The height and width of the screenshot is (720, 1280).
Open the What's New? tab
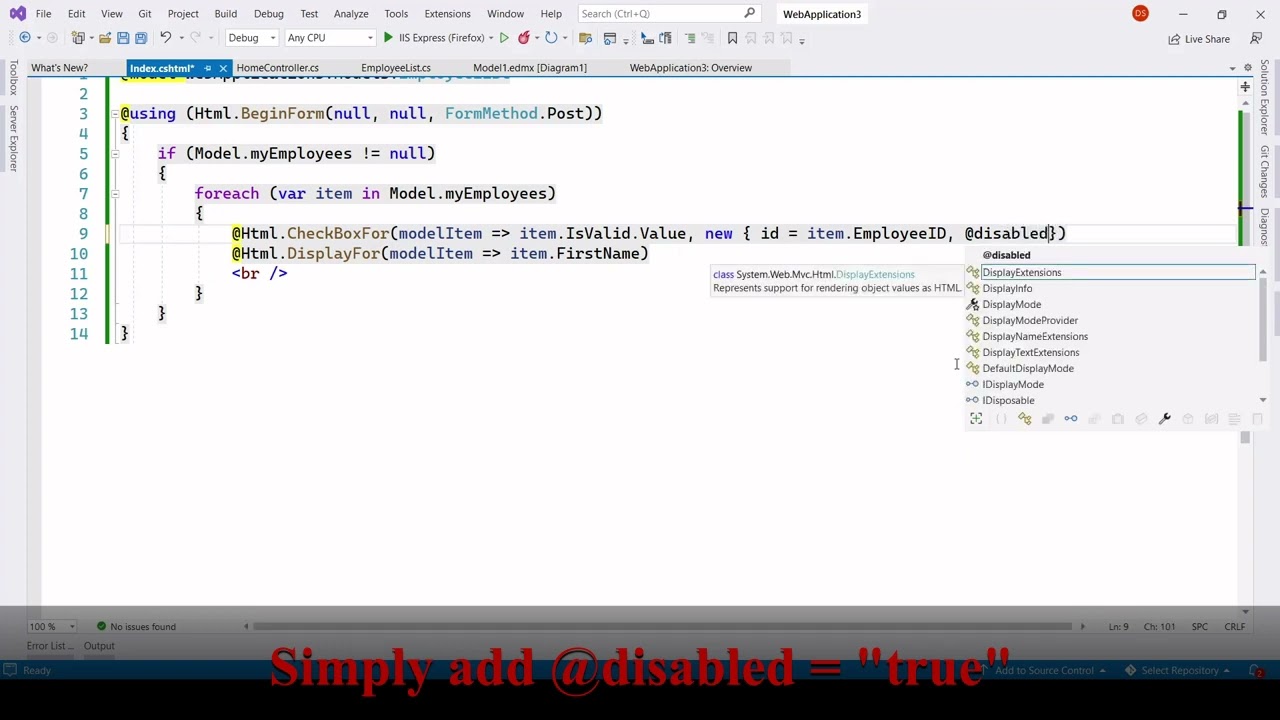pyautogui.click(x=59, y=68)
